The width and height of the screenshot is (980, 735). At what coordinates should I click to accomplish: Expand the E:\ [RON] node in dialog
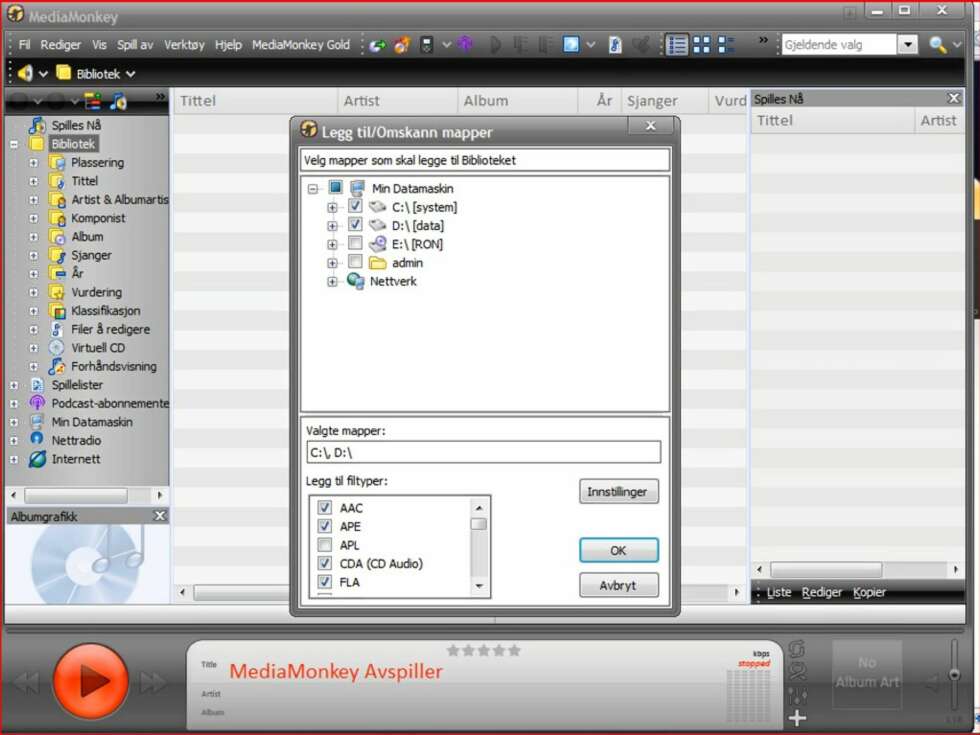pos(332,245)
